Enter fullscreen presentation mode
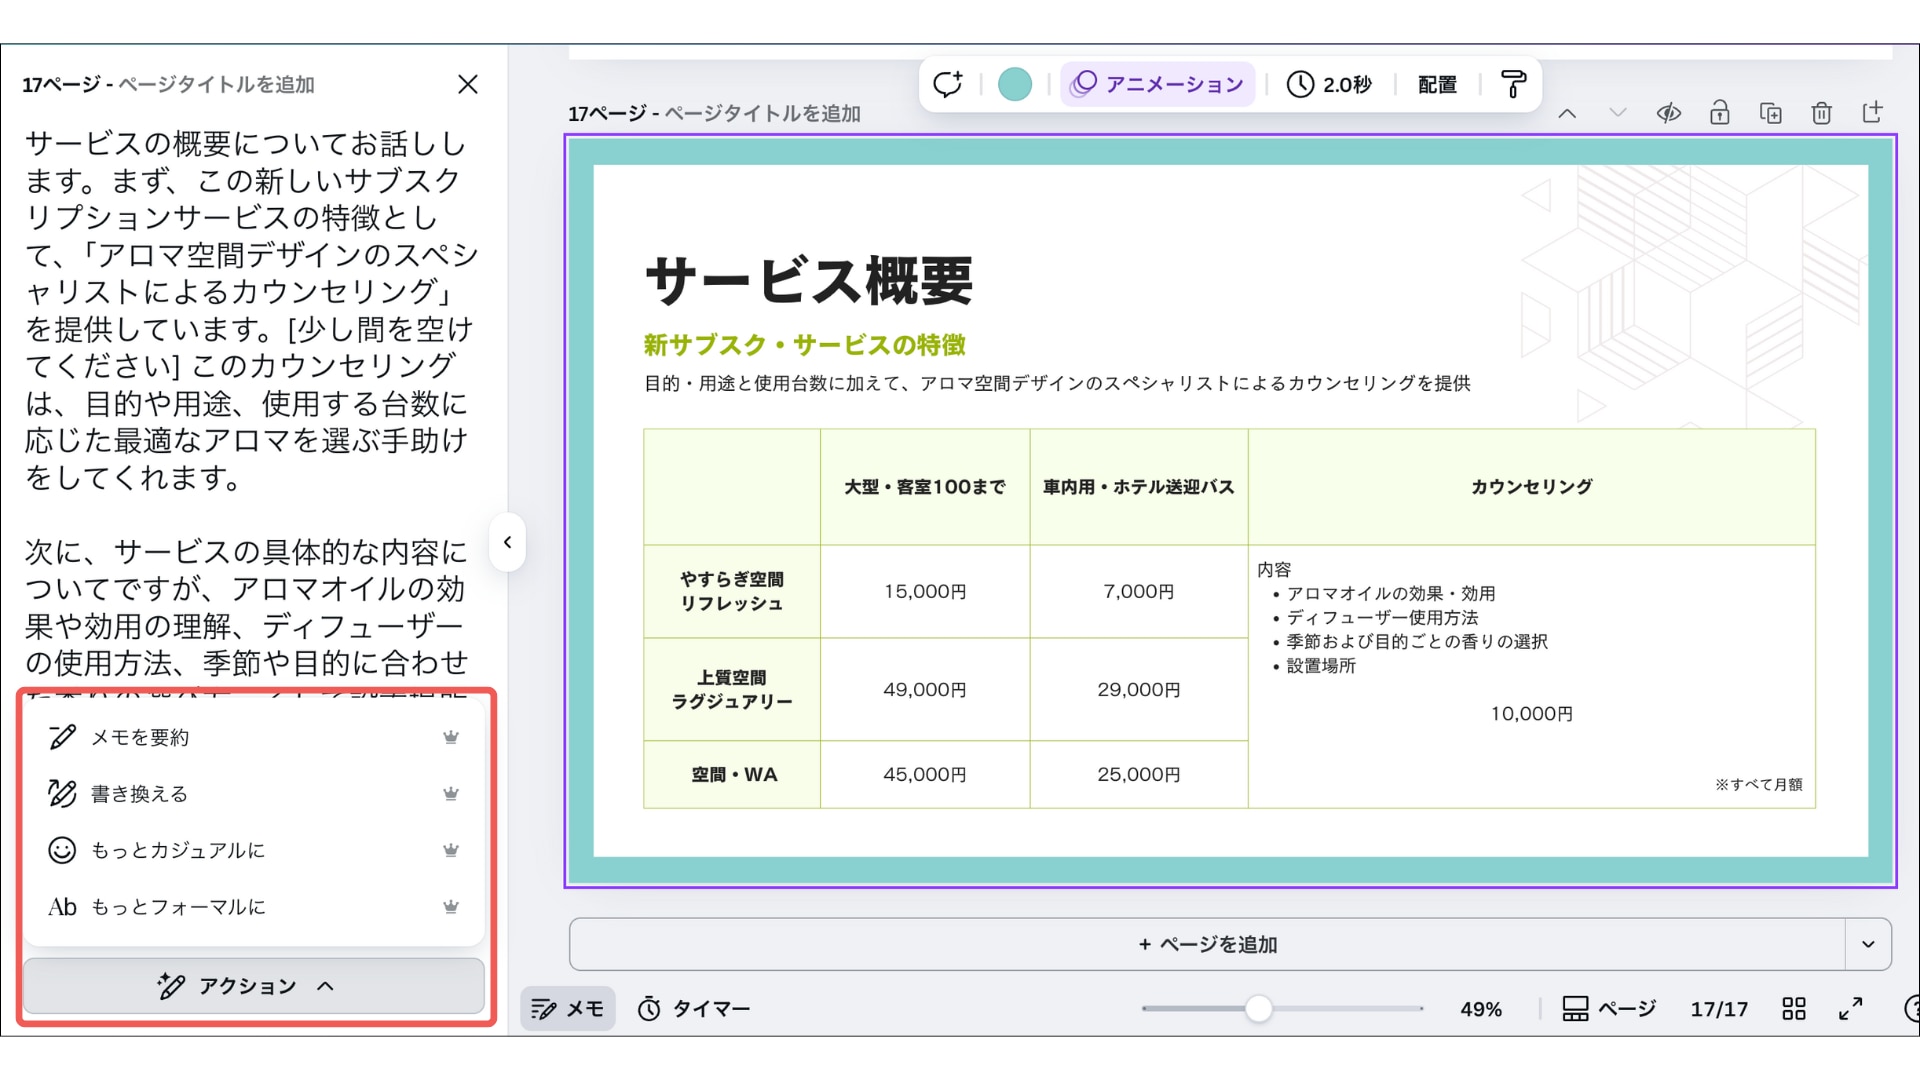This screenshot has height=1080, width=1920. pos(1851,1009)
